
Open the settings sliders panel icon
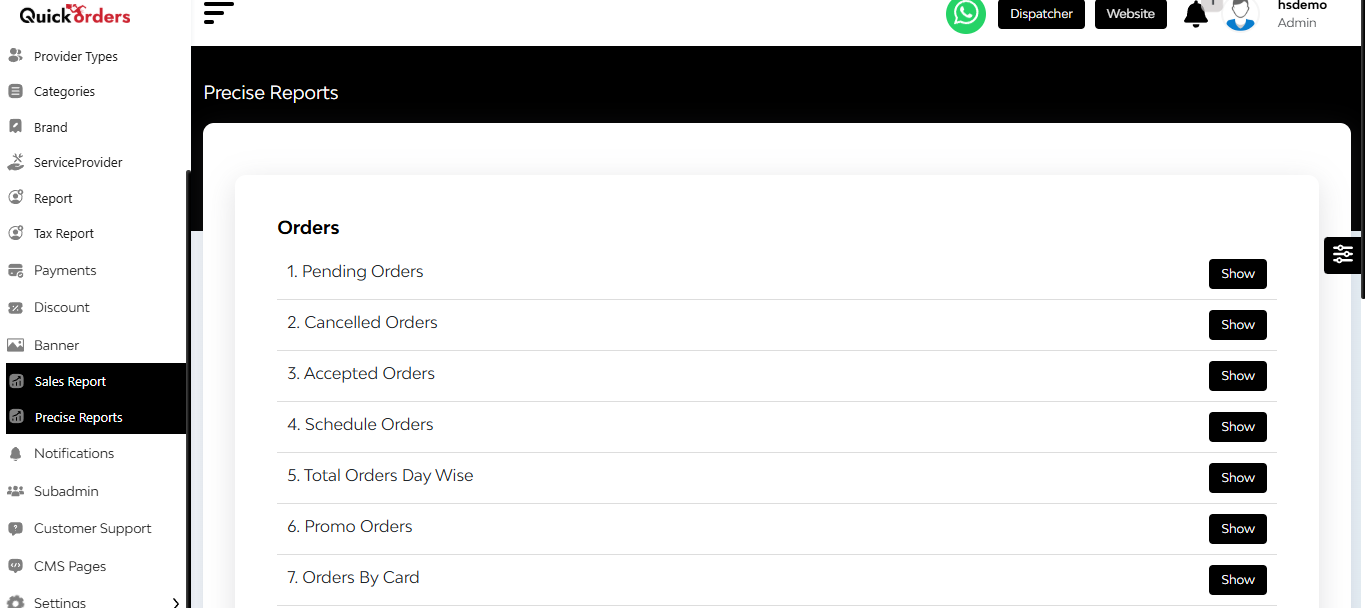pos(1343,254)
